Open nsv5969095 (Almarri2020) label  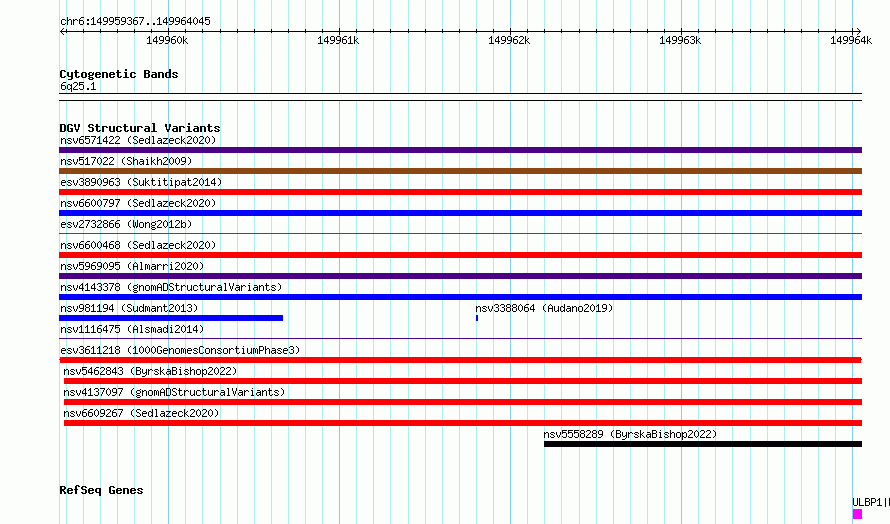[x=132, y=266]
